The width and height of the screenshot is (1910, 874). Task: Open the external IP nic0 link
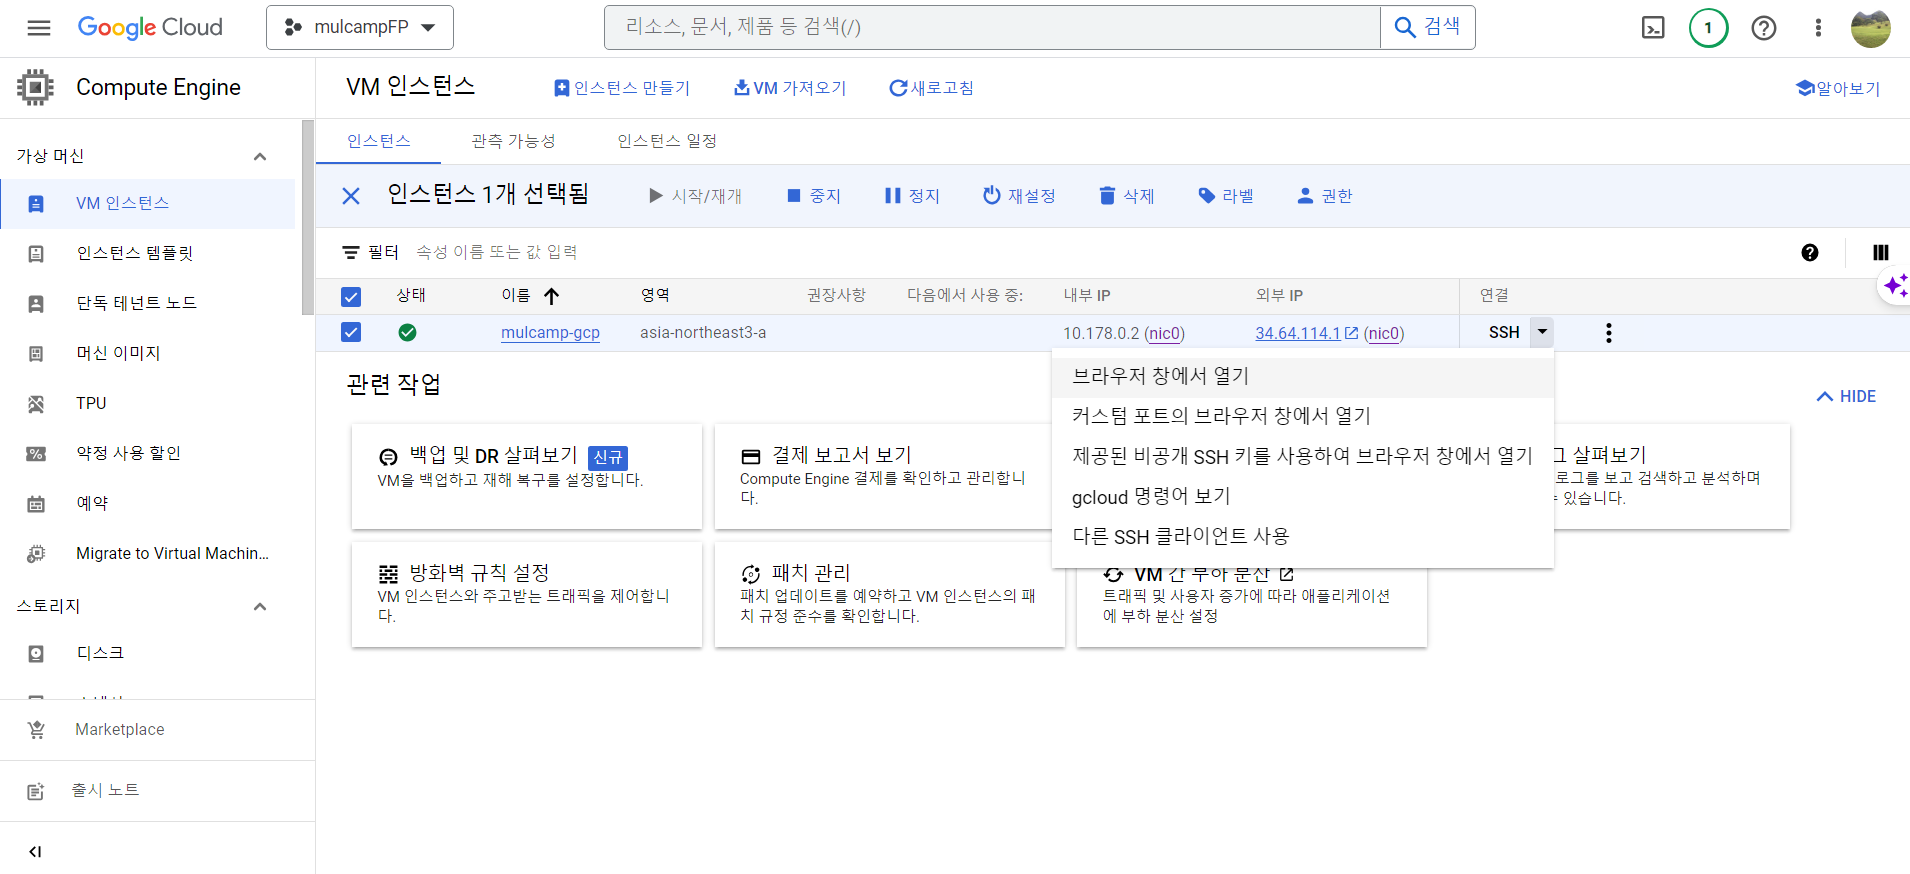[1384, 333]
